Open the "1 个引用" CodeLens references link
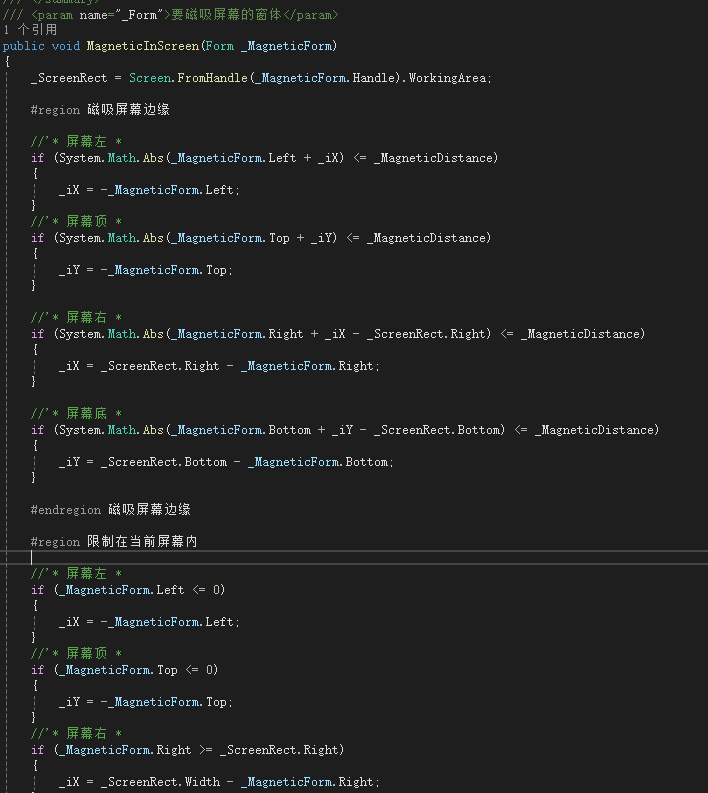This screenshot has width=708, height=793. [x=30, y=30]
